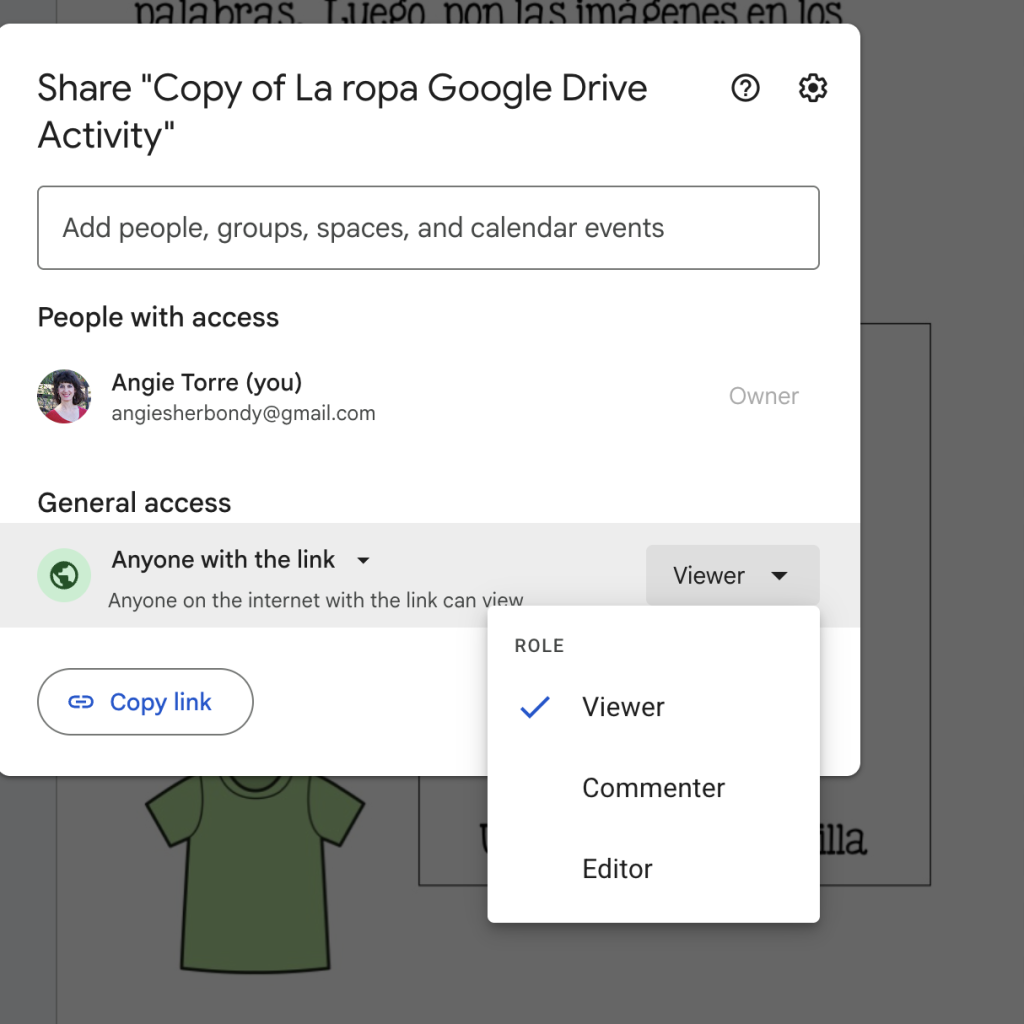Click the 'General access' heading

coord(135,503)
